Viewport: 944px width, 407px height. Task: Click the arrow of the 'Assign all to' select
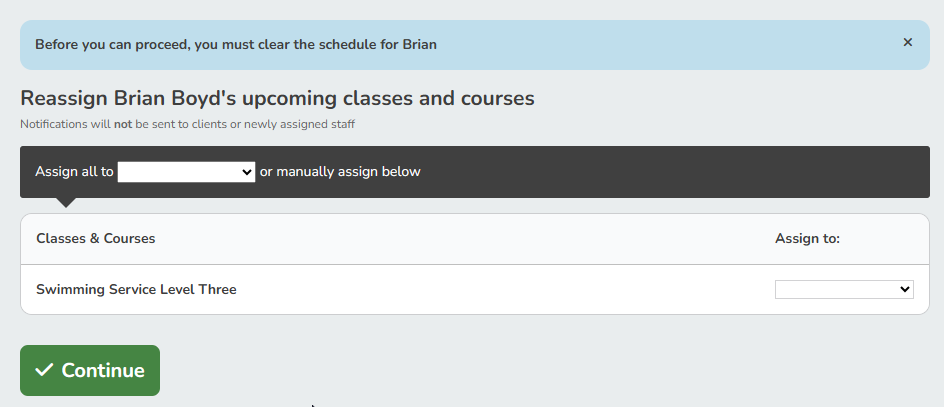pos(248,172)
